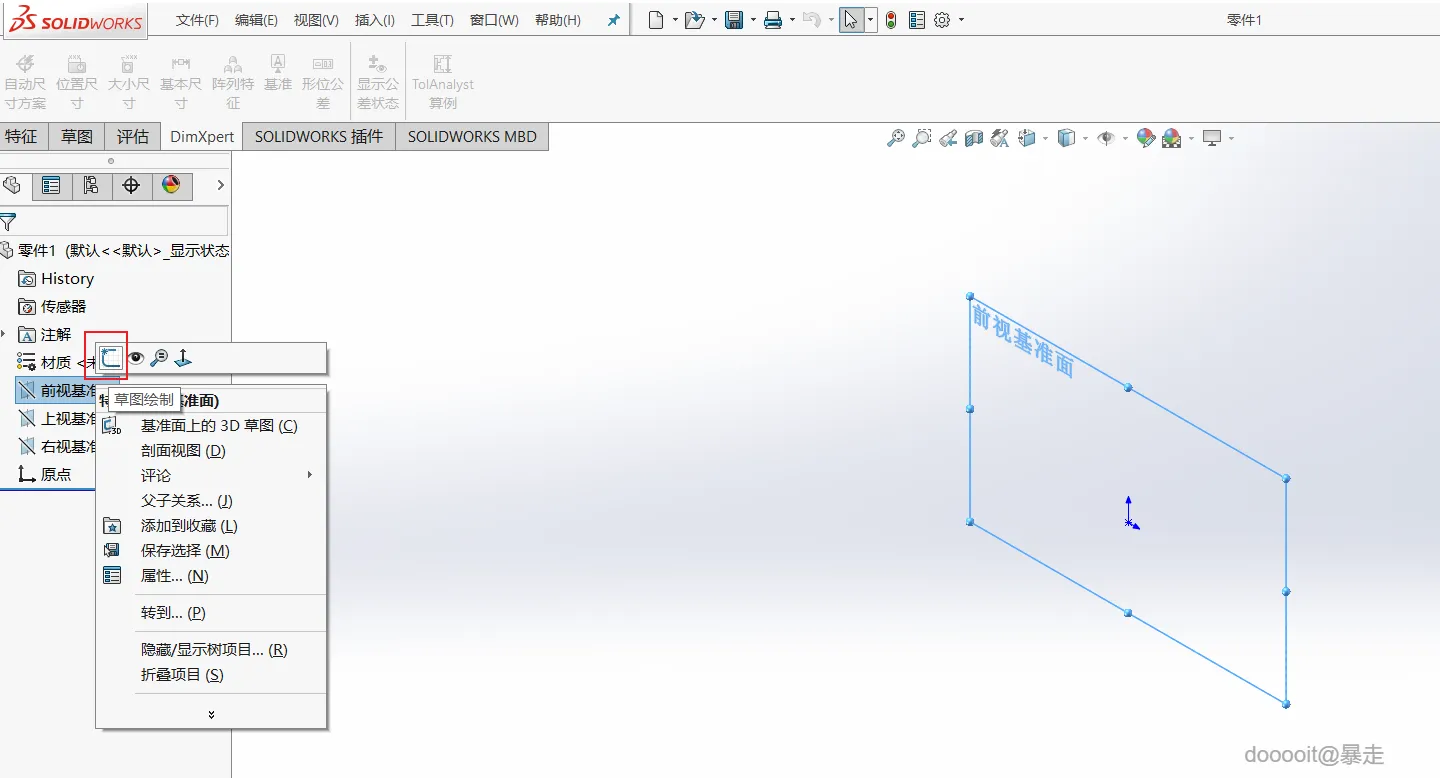This screenshot has height=778, width=1440.
Task: Switch to the SOLIDWORKS MBD tab
Action: (472, 137)
